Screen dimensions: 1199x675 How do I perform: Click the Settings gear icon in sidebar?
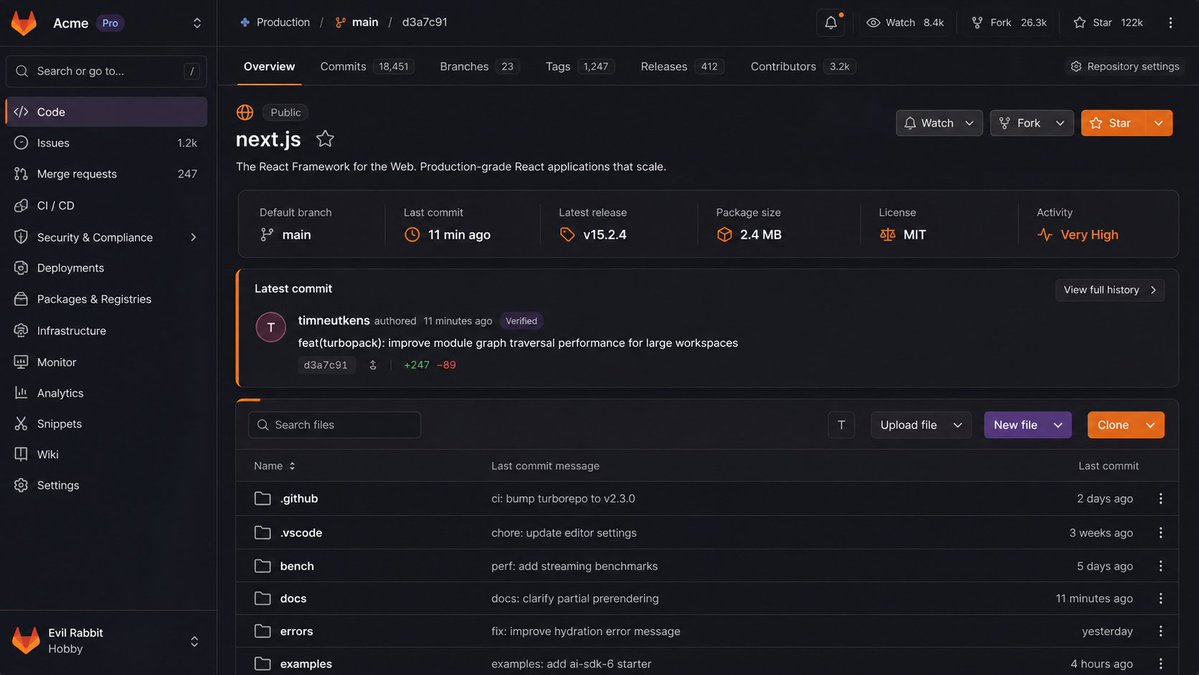click(x=21, y=485)
